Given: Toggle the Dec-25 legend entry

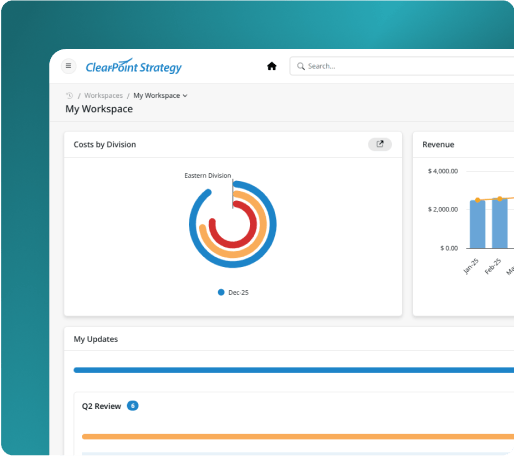Looking at the screenshot, I should click(233, 292).
